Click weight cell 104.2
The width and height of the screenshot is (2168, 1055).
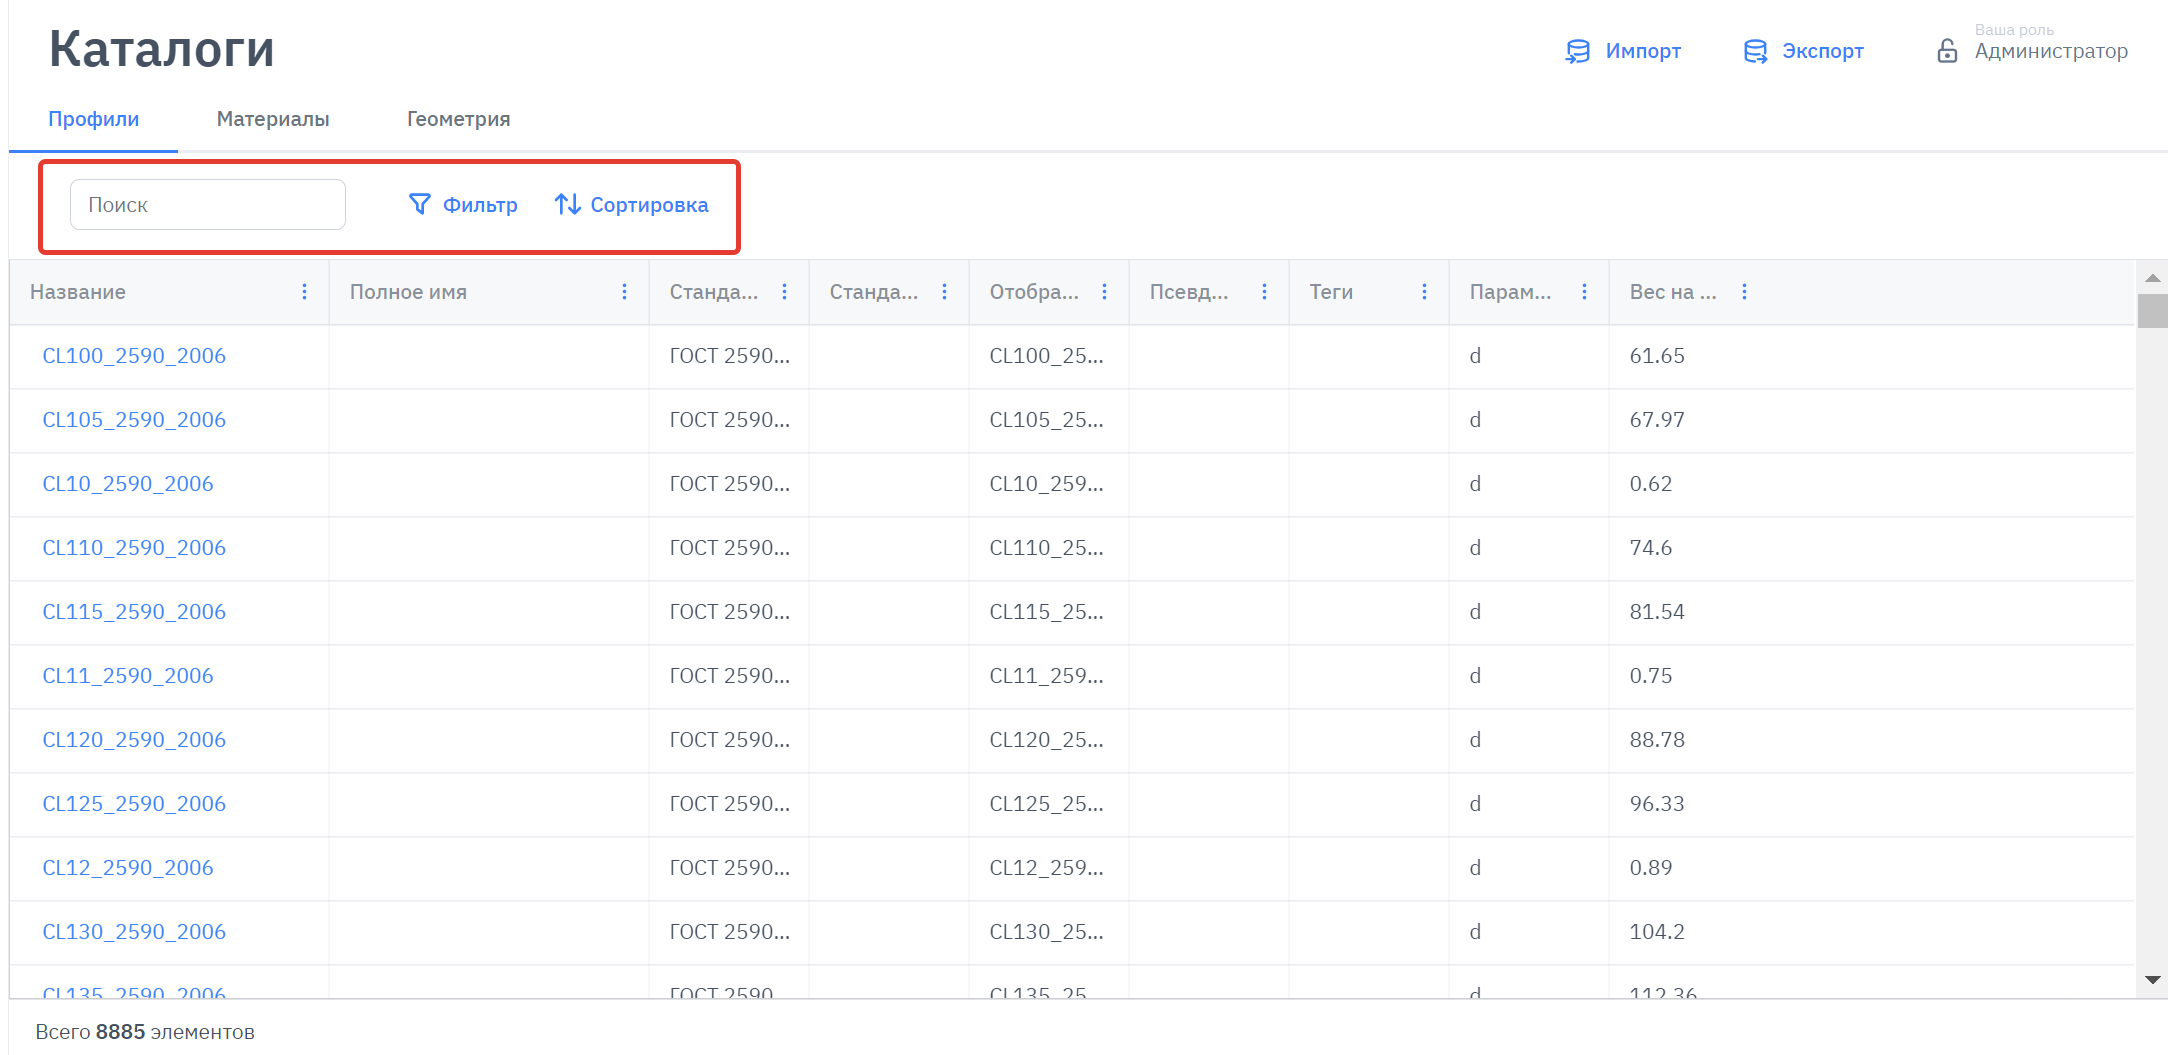pyautogui.click(x=1657, y=932)
